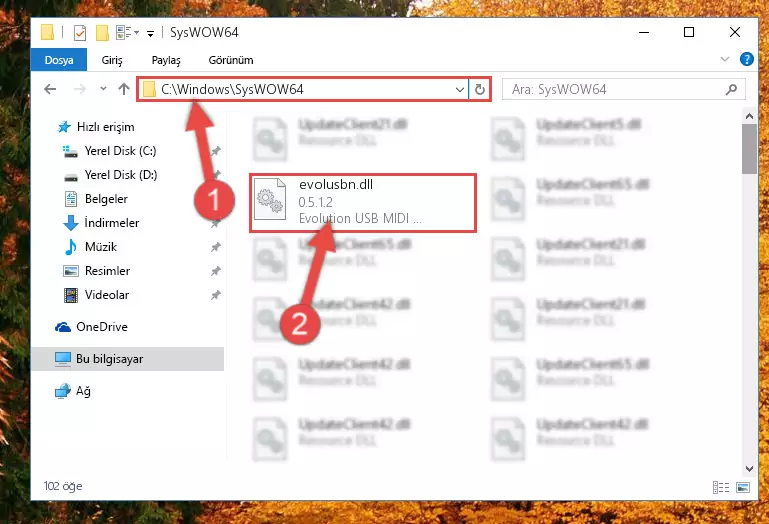The width and height of the screenshot is (769, 524).
Task: Select Hızlı erişim in navigation pane
Action: (96, 127)
